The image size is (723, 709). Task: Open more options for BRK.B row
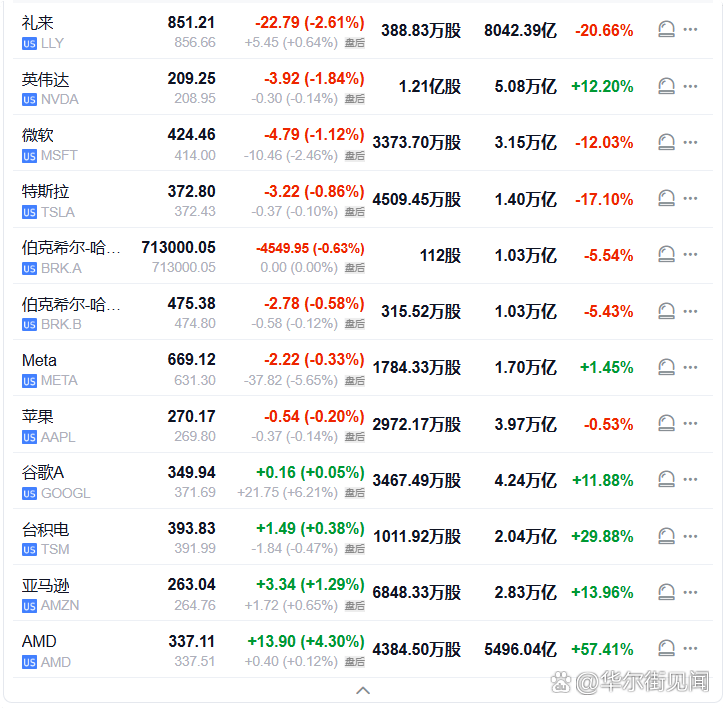click(690, 311)
